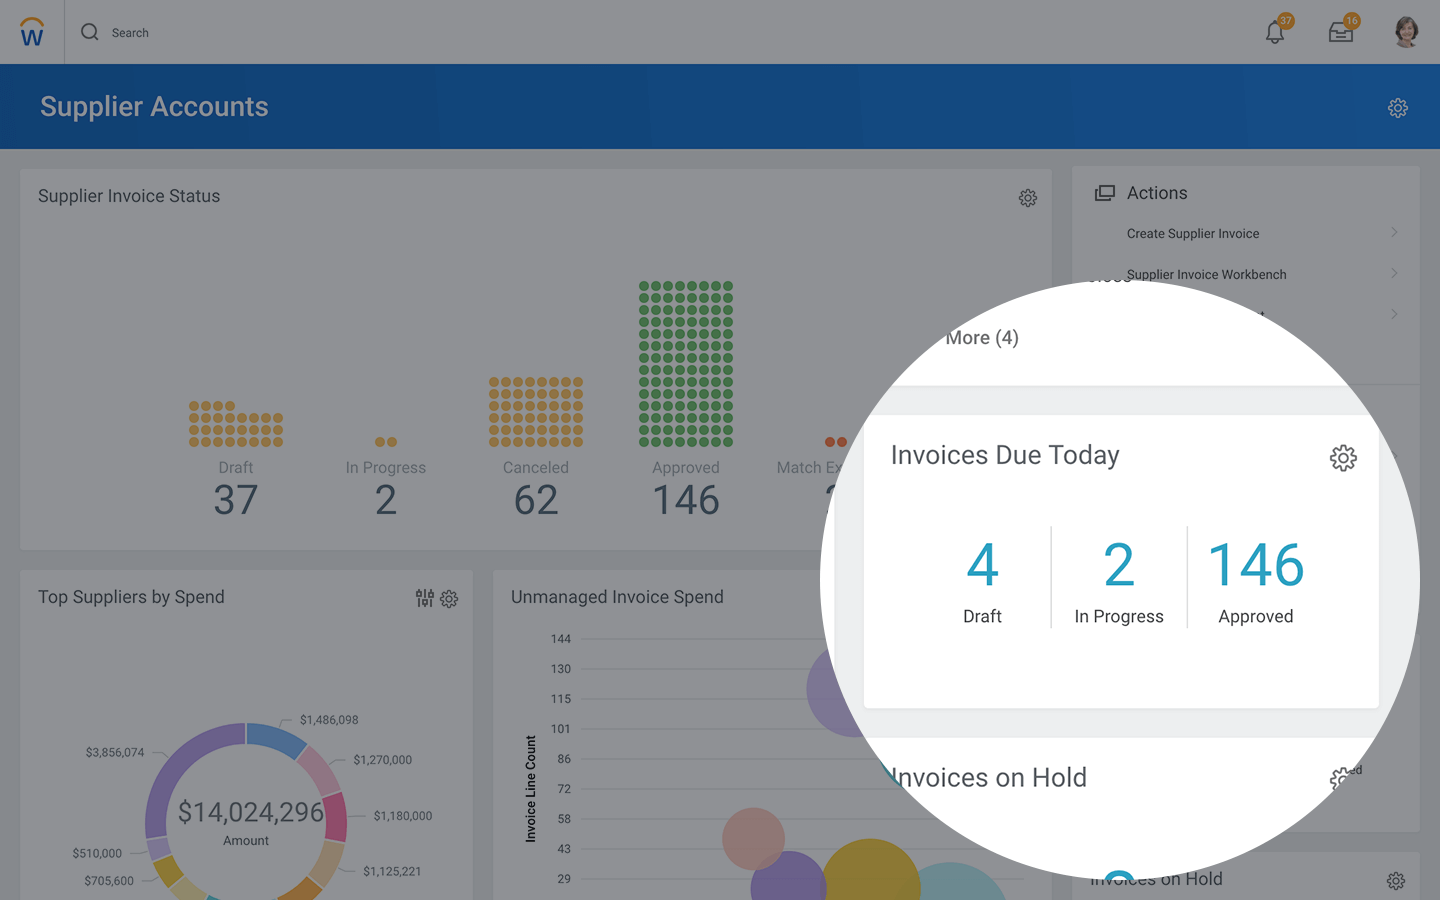Open Invoices Due Today settings gear

click(1342, 458)
